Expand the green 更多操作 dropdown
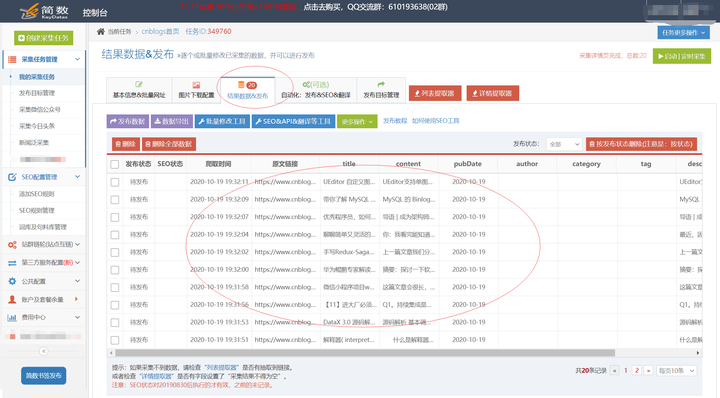Viewport: 720px width, 398px height. (357, 122)
